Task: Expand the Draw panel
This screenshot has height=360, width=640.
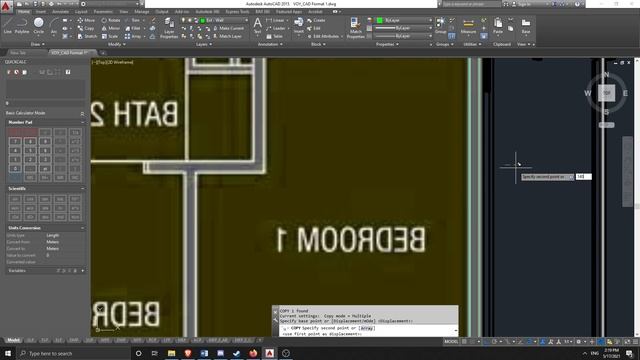Action: click(38, 44)
